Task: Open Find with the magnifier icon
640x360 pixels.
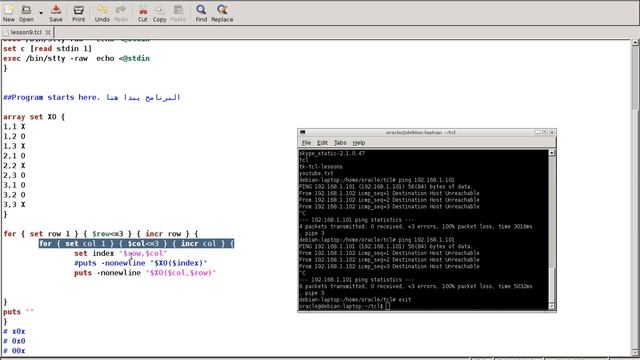Action: (x=201, y=13)
